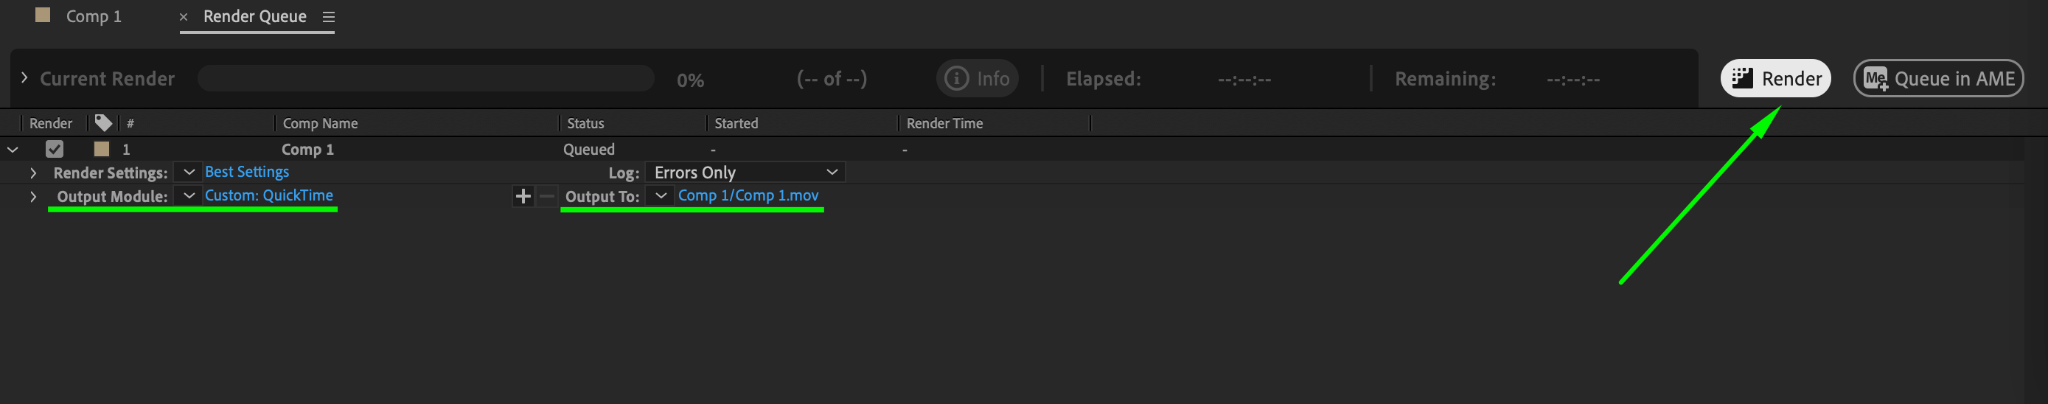This screenshot has width=2048, height=404.
Task: Click the Render button
Action: tap(1775, 78)
